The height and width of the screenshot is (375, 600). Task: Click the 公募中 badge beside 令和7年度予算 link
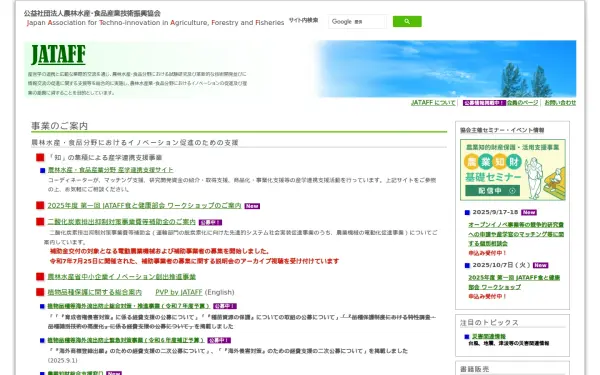point(225,307)
